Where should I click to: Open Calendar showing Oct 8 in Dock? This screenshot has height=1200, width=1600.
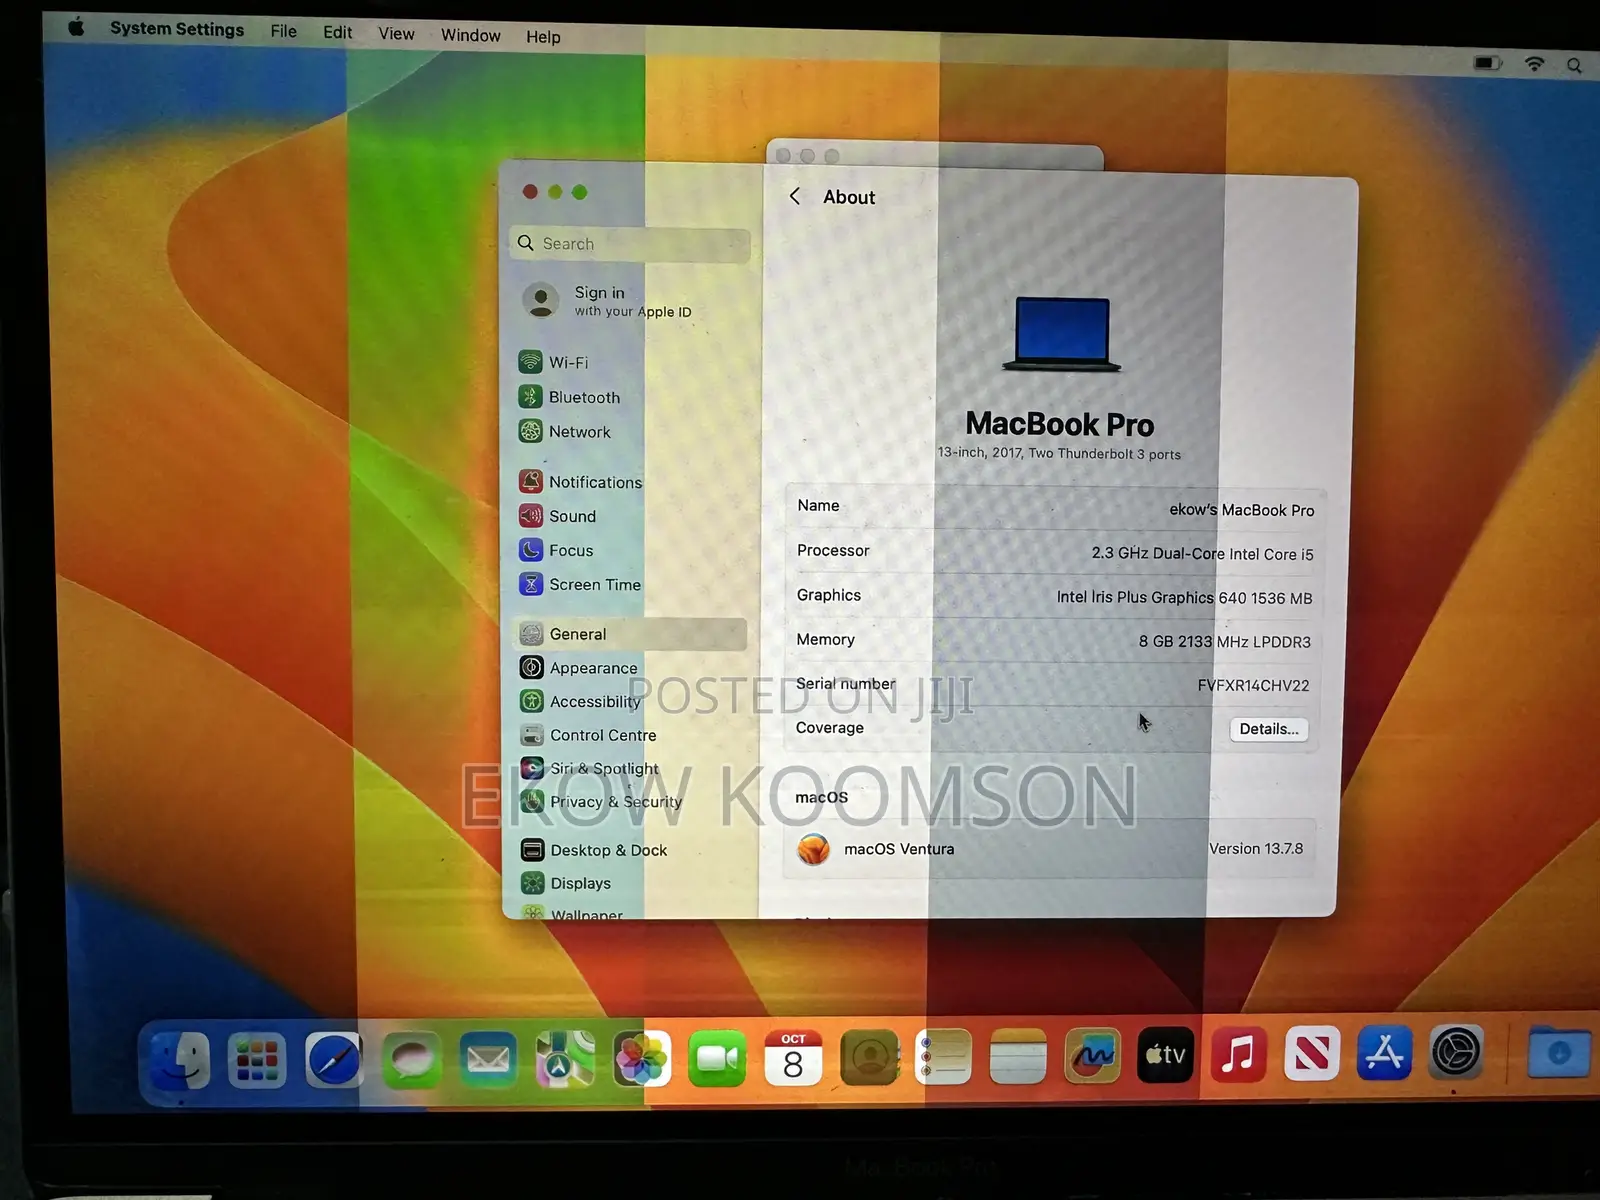click(793, 1058)
